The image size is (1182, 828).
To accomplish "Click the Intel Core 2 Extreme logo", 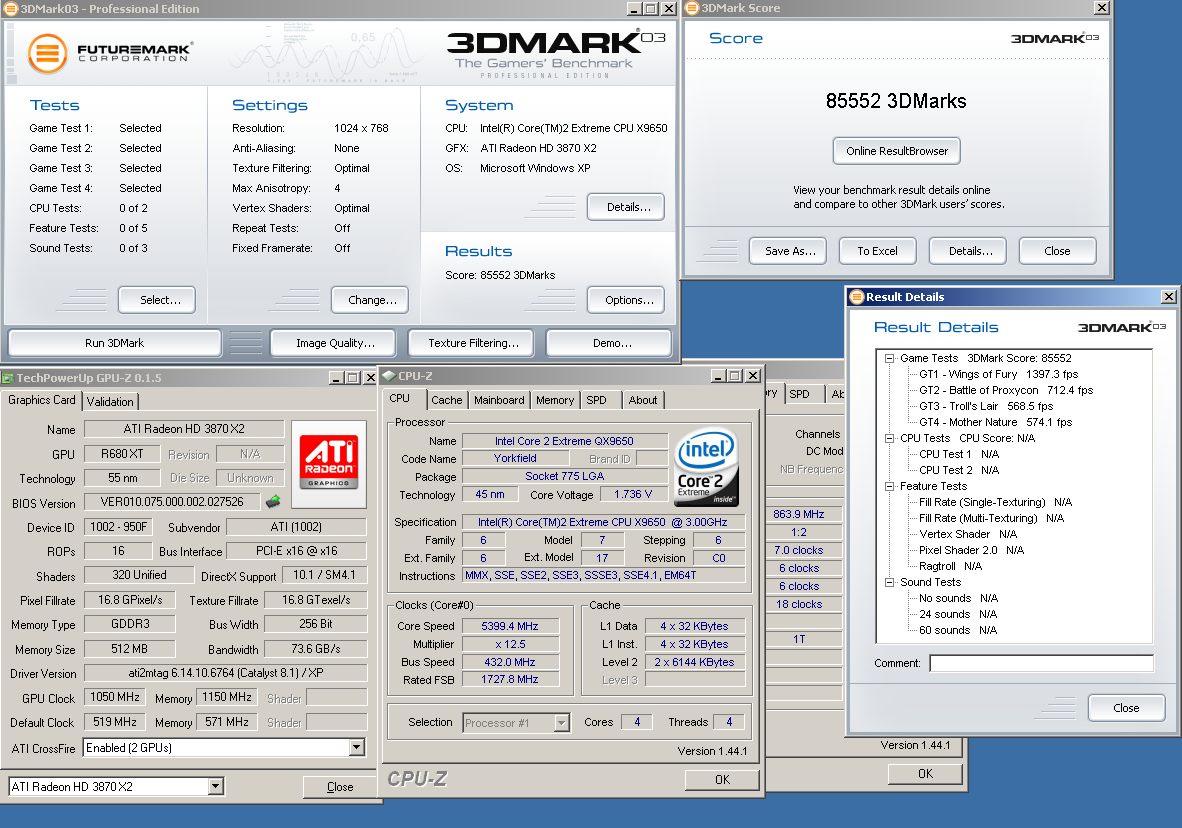I will click(x=706, y=467).
